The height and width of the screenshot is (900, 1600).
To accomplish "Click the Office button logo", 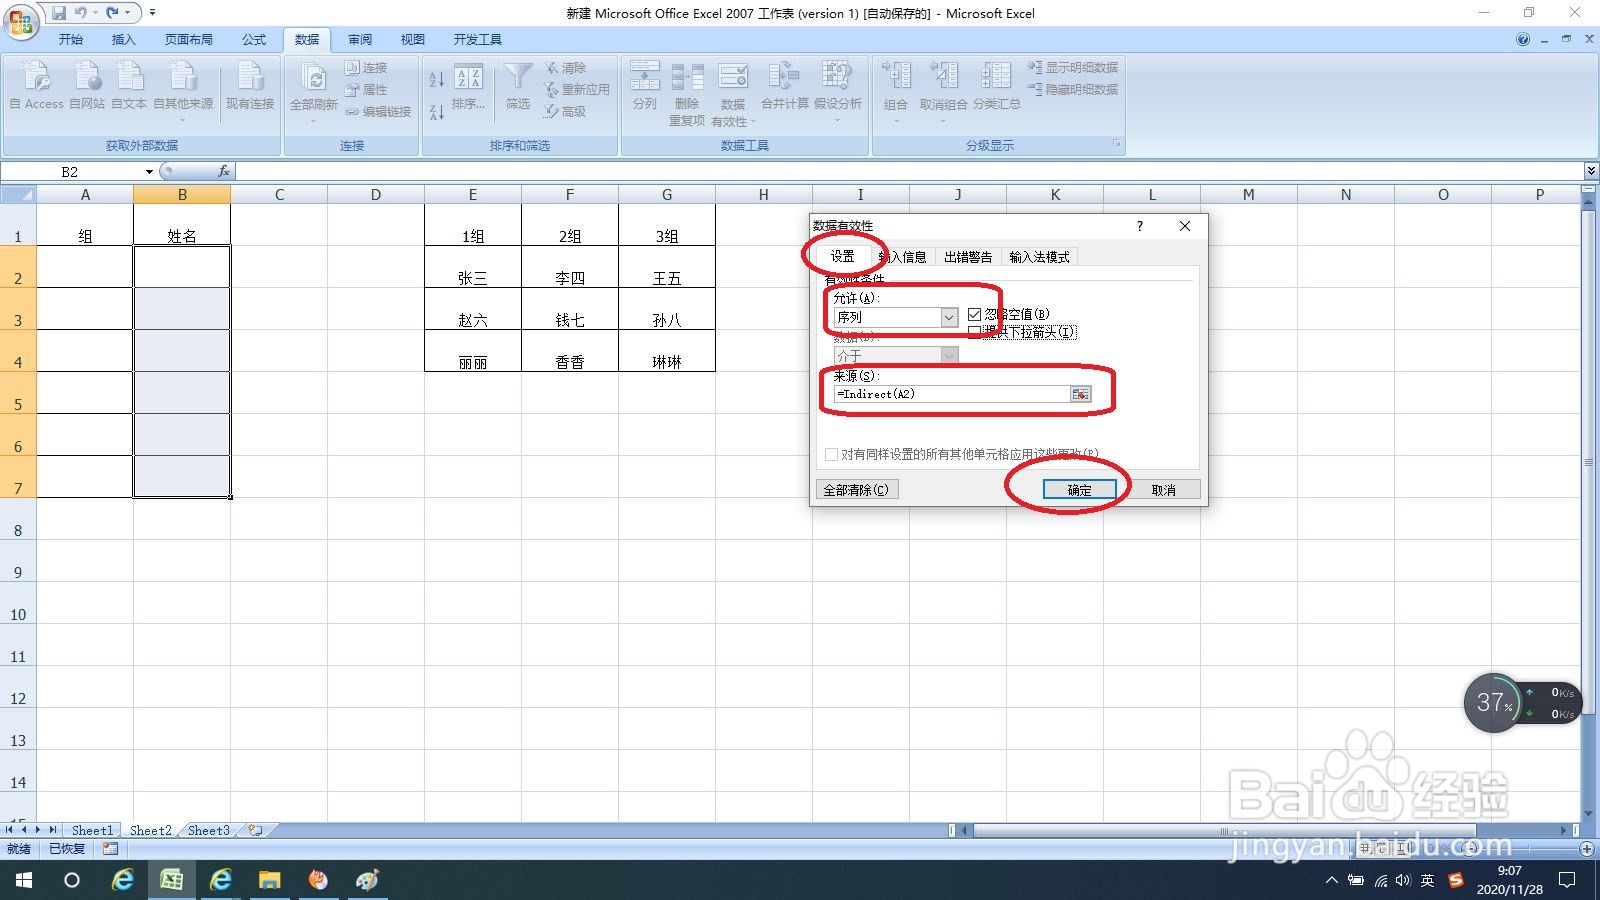I will pyautogui.click(x=20, y=20).
